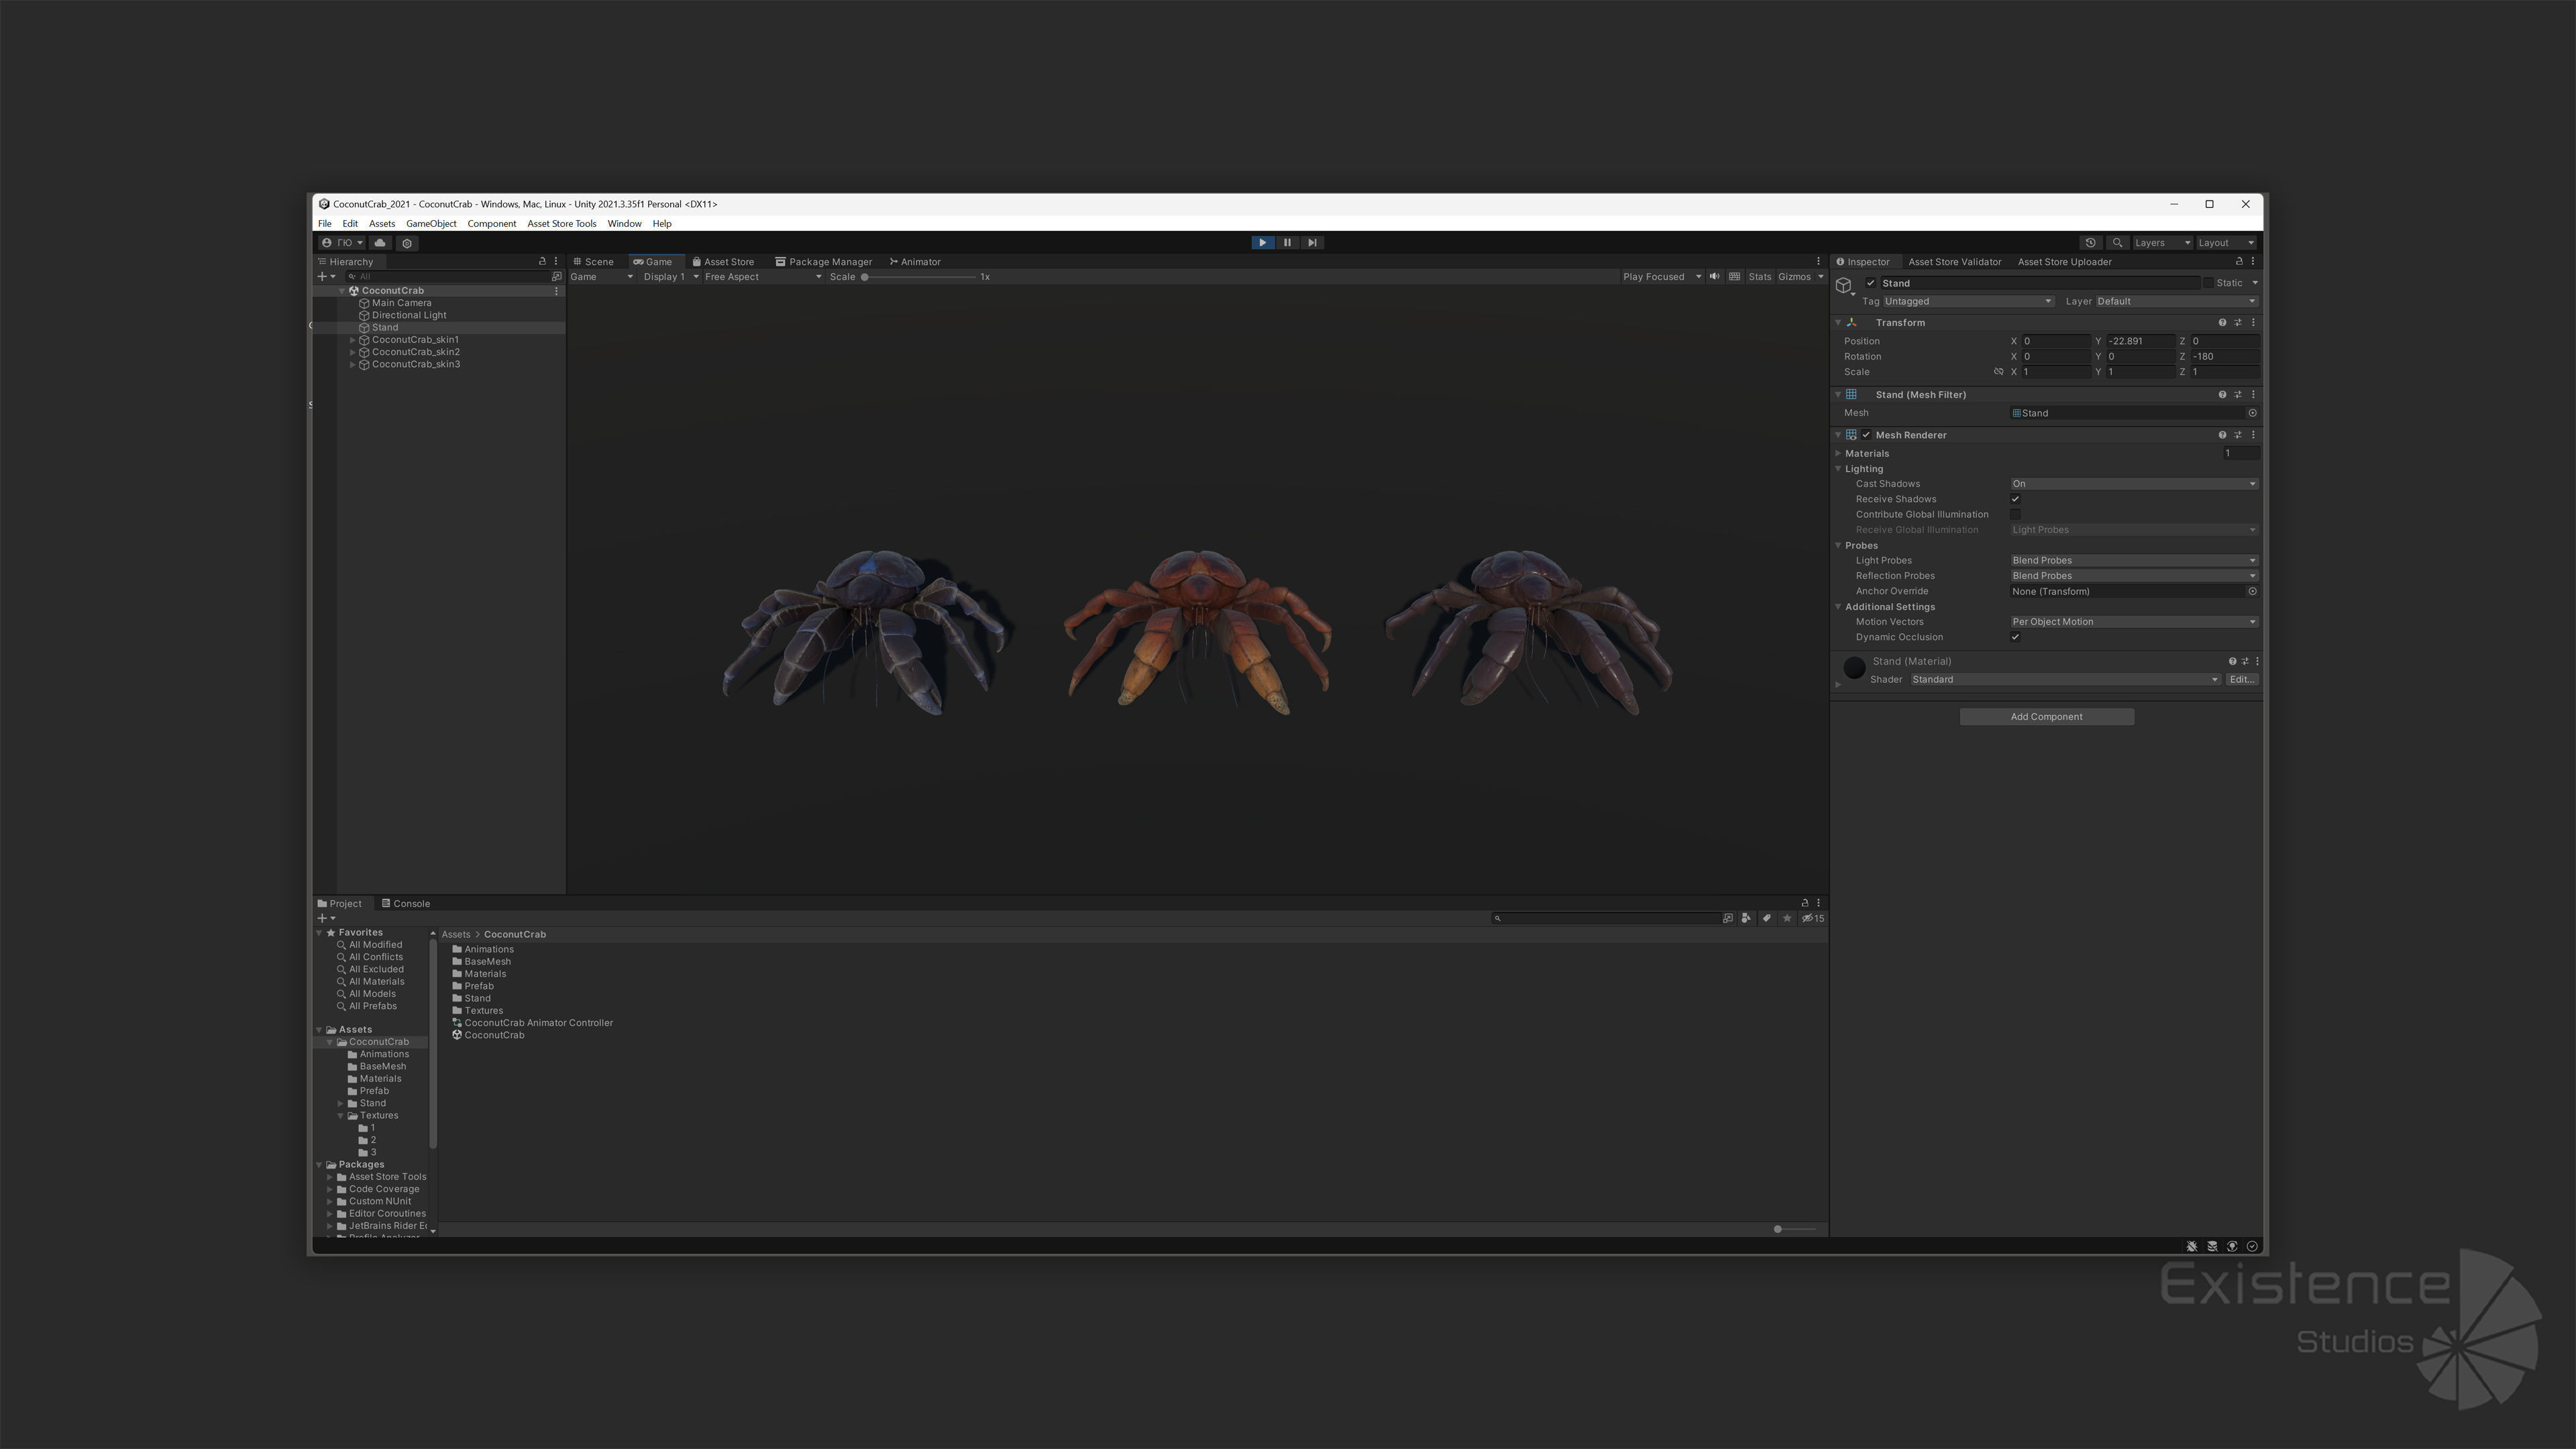The height and width of the screenshot is (1449, 2576).
Task: Click the Step frame button in the toolbar
Action: [1312, 243]
